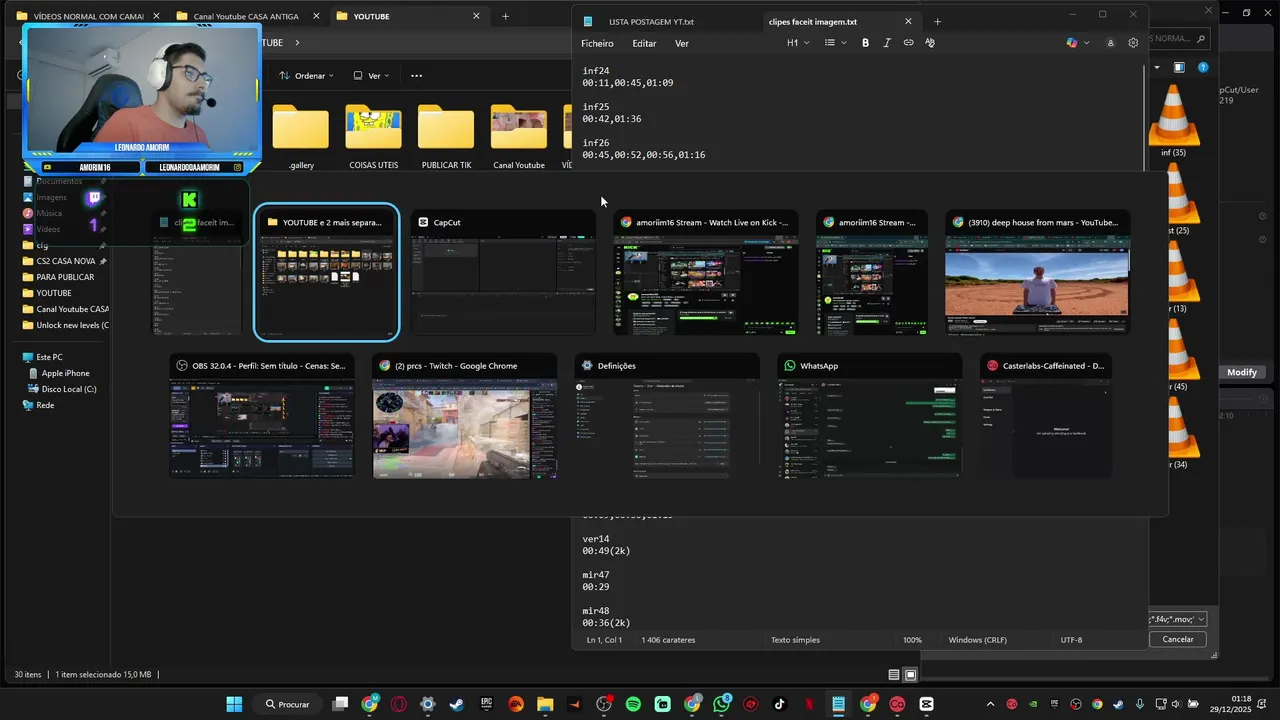Open the Ficheiro menu
1280x720 pixels.
597,44
